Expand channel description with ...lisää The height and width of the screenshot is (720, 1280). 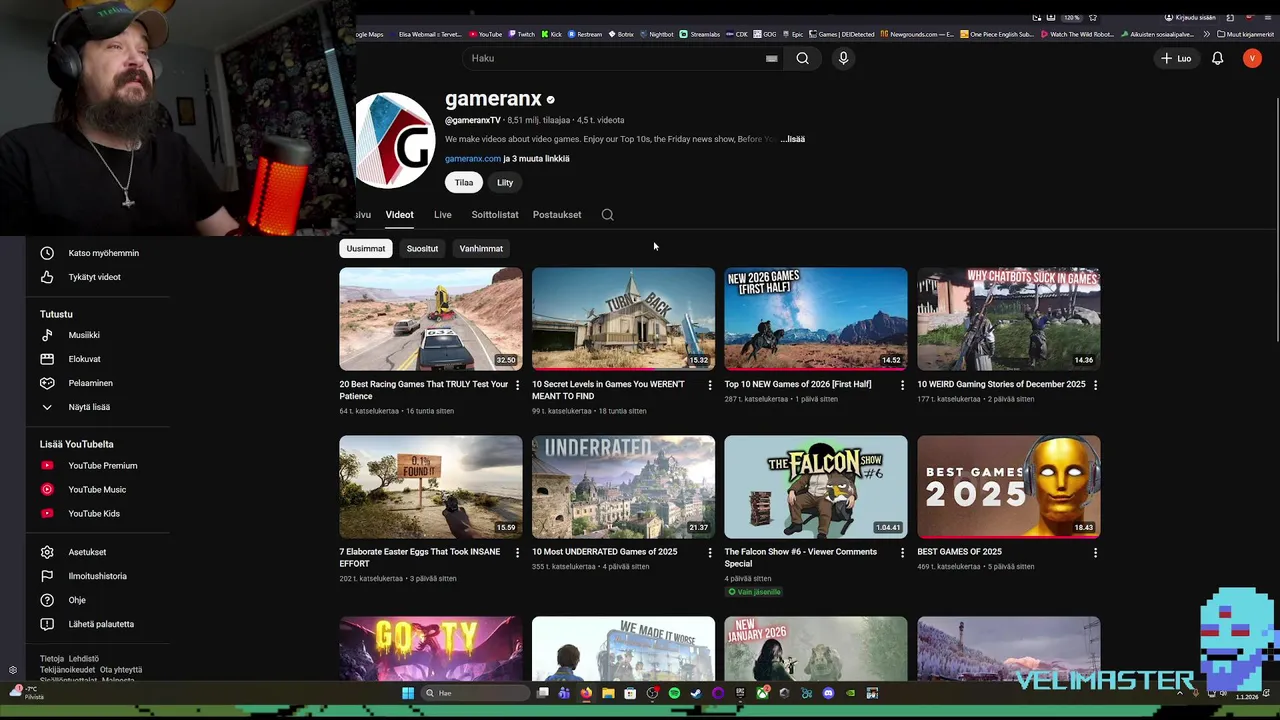pos(793,139)
